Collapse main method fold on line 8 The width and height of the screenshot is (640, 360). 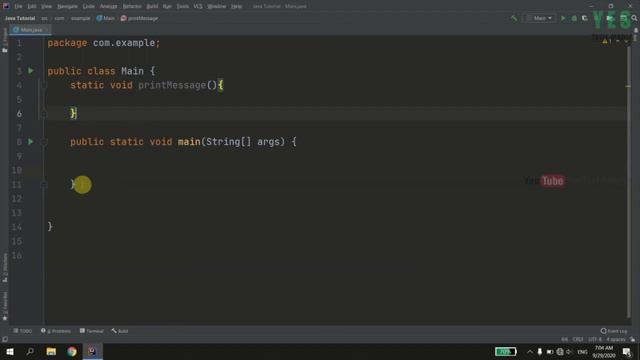[44, 142]
